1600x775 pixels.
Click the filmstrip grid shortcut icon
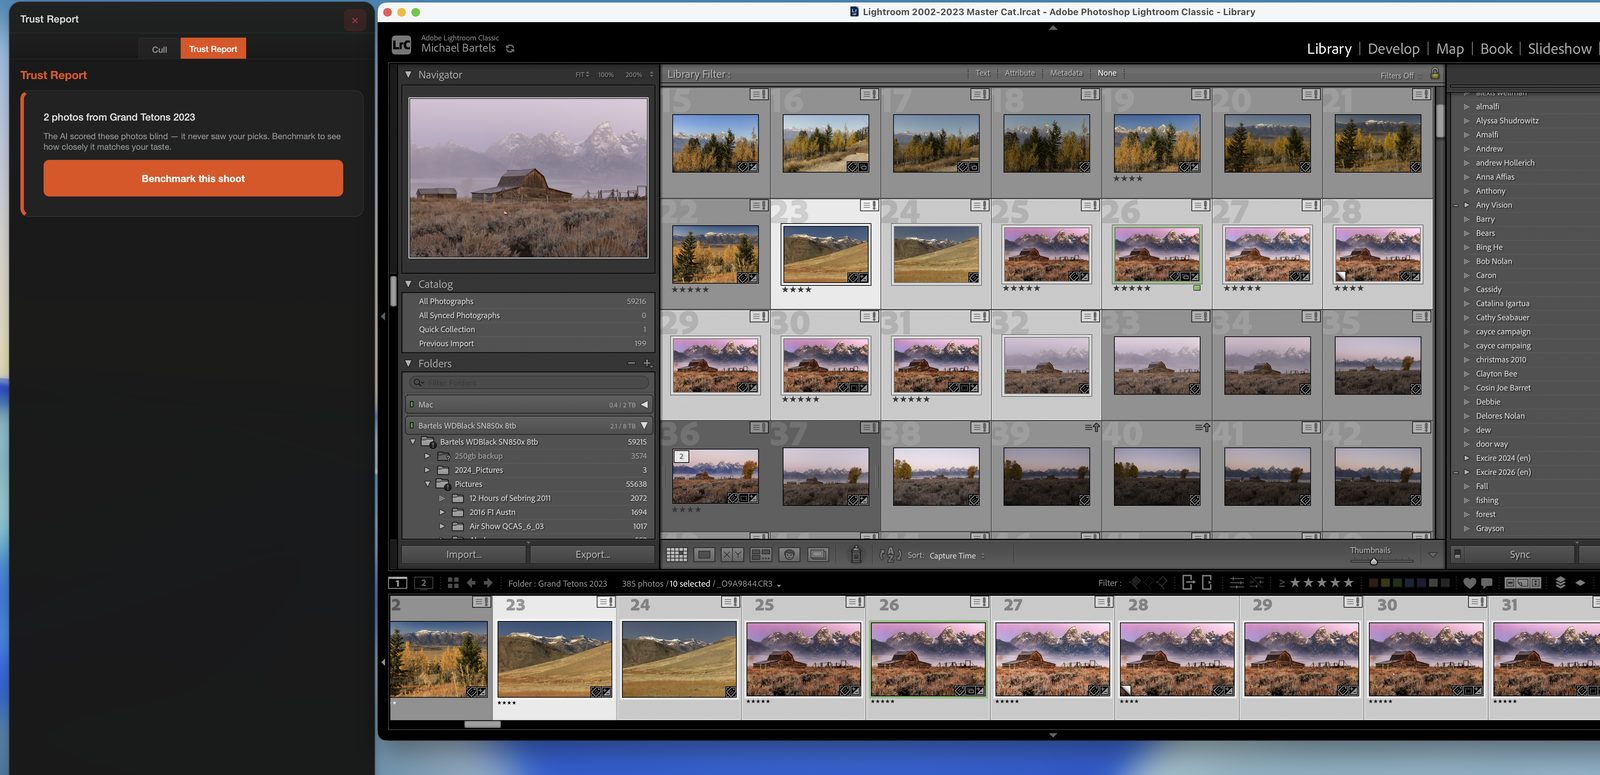tap(453, 583)
